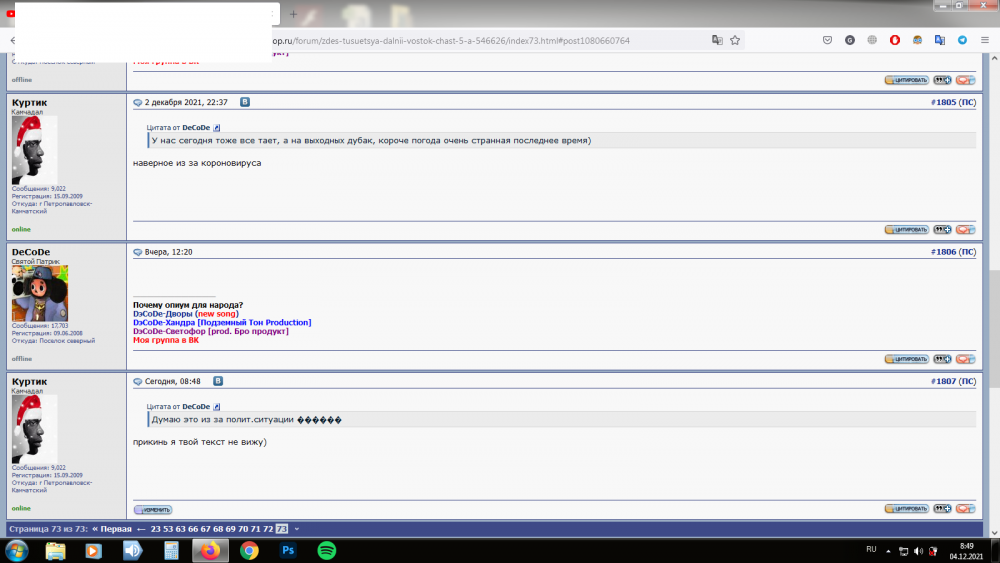Click the RU language indicator
This screenshot has width=1000, height=563.
(x=871, y=549)
